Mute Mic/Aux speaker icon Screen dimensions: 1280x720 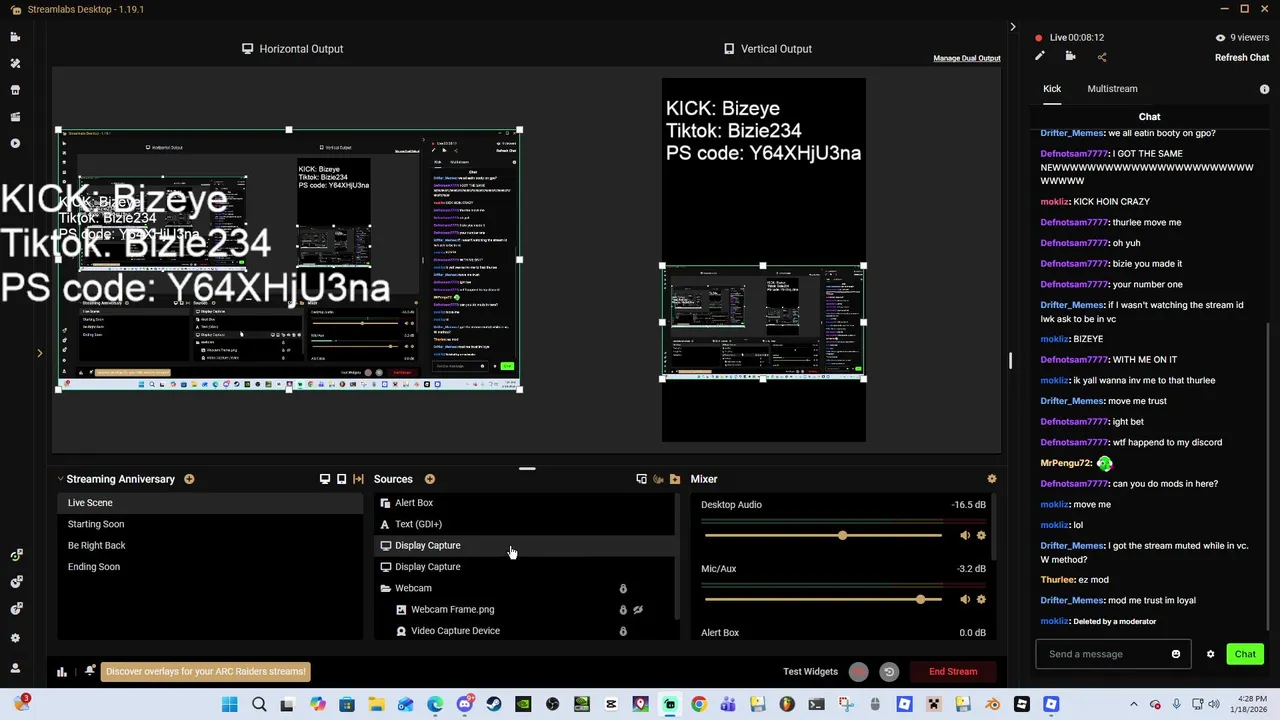[x=965, y=600]
